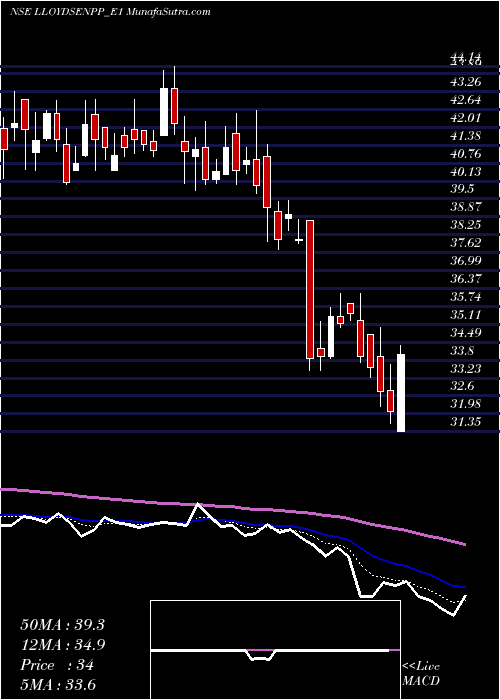Select the 43.26 price level label
The height and width of the screenshot is (700, 500).
[x=466, y=82]
